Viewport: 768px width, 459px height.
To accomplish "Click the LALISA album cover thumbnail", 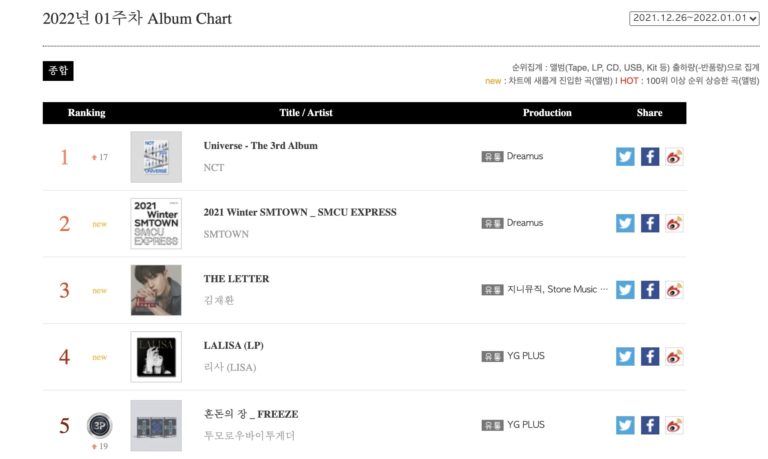I will click(x=156, y=357).
